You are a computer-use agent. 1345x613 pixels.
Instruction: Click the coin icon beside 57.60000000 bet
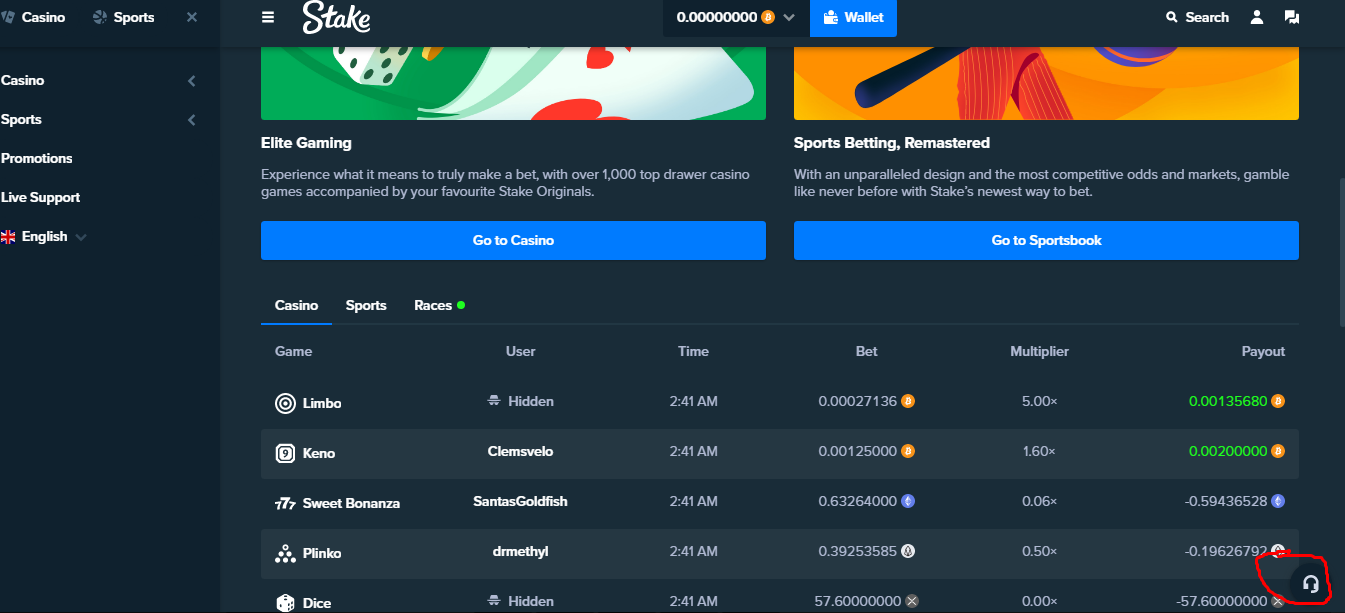911,601
